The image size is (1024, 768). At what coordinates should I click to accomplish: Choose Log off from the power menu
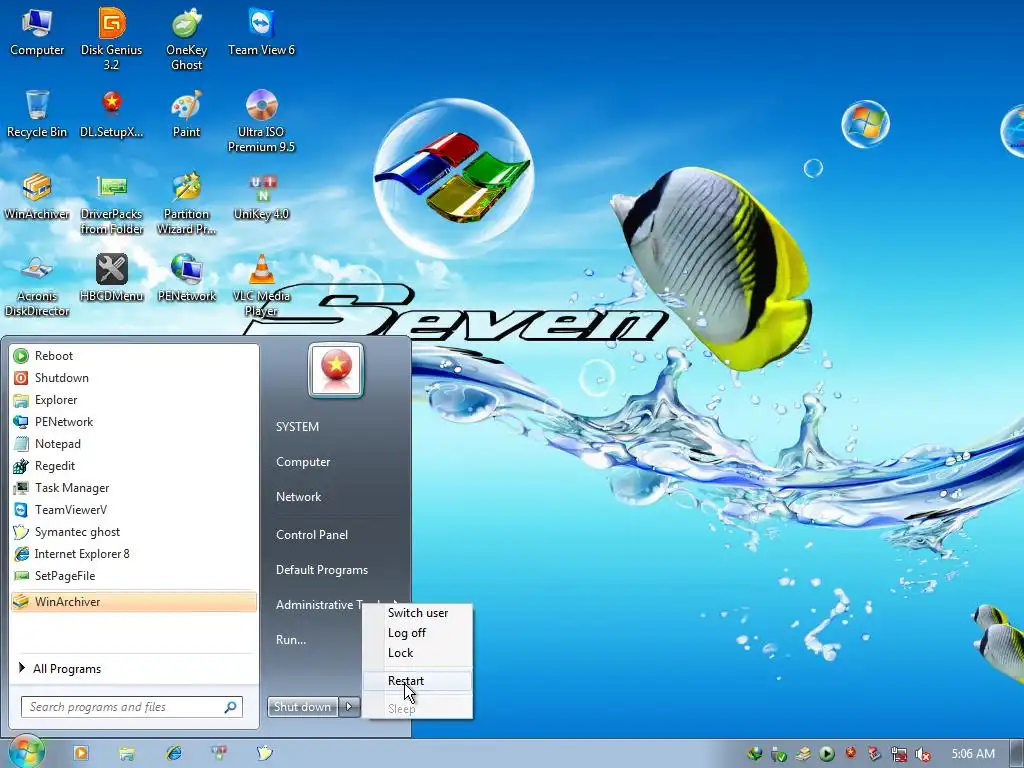pos(418,633)
